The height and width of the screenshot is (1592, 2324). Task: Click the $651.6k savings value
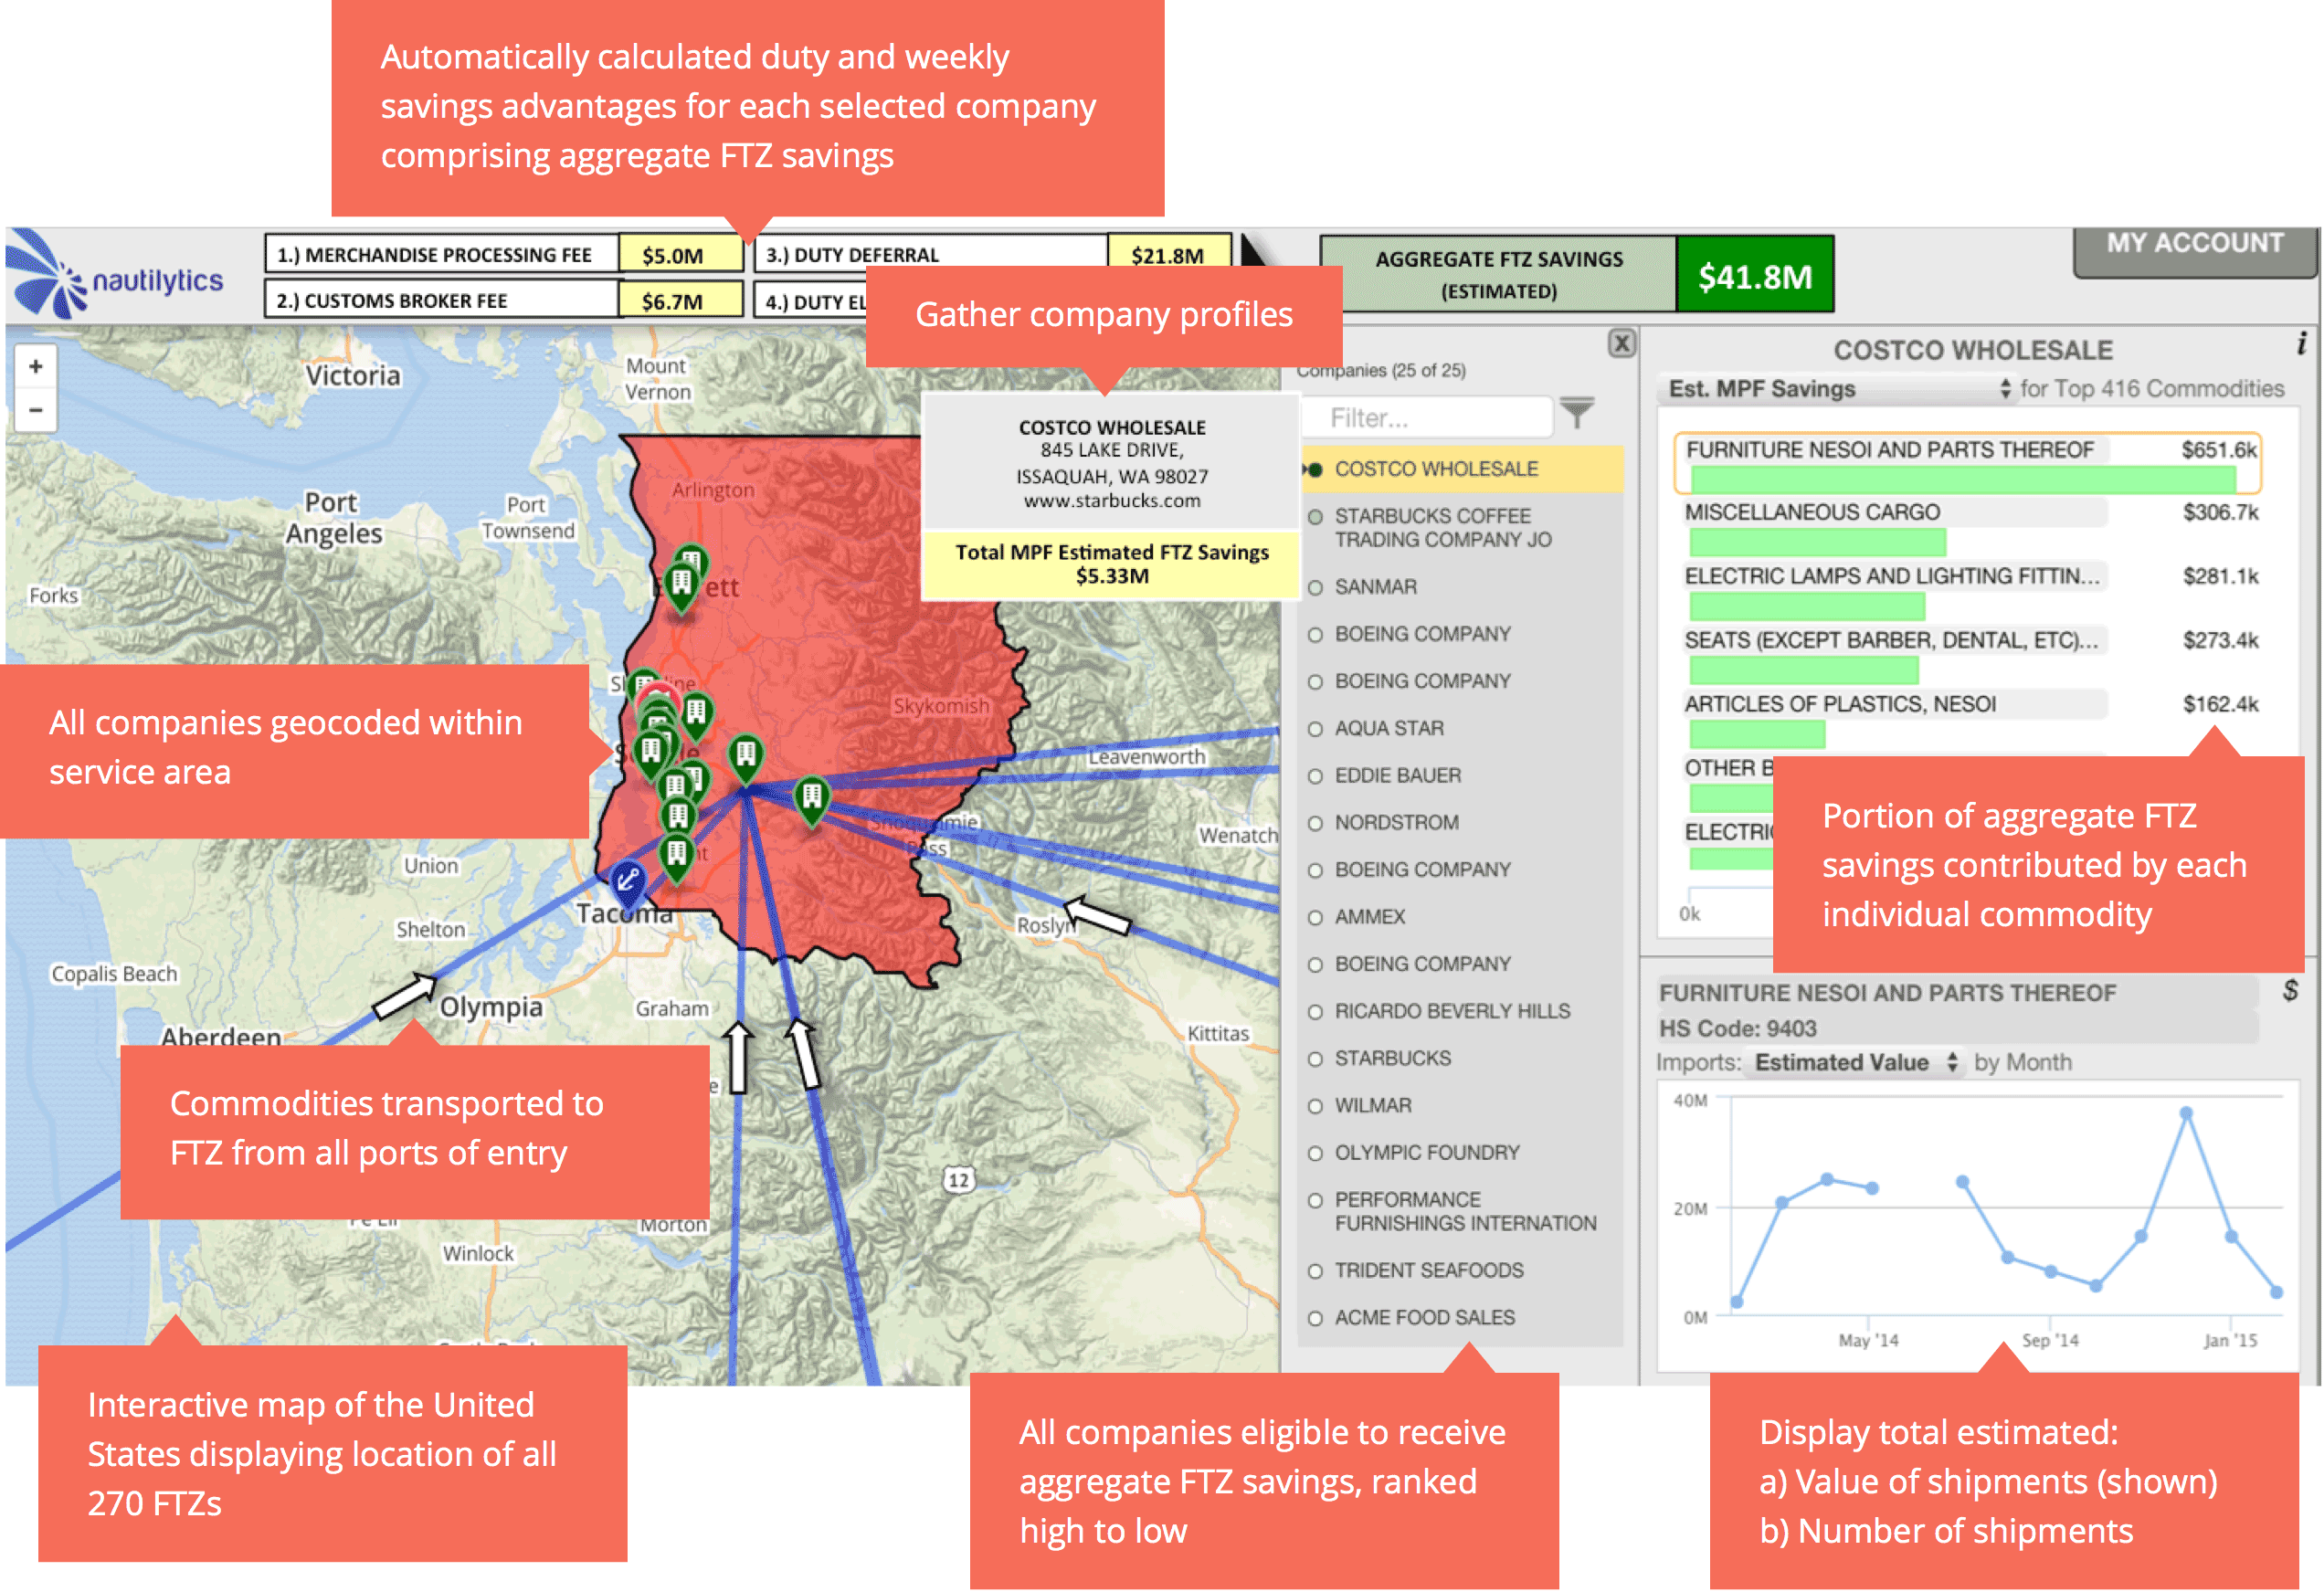(x=2219, y=450)
